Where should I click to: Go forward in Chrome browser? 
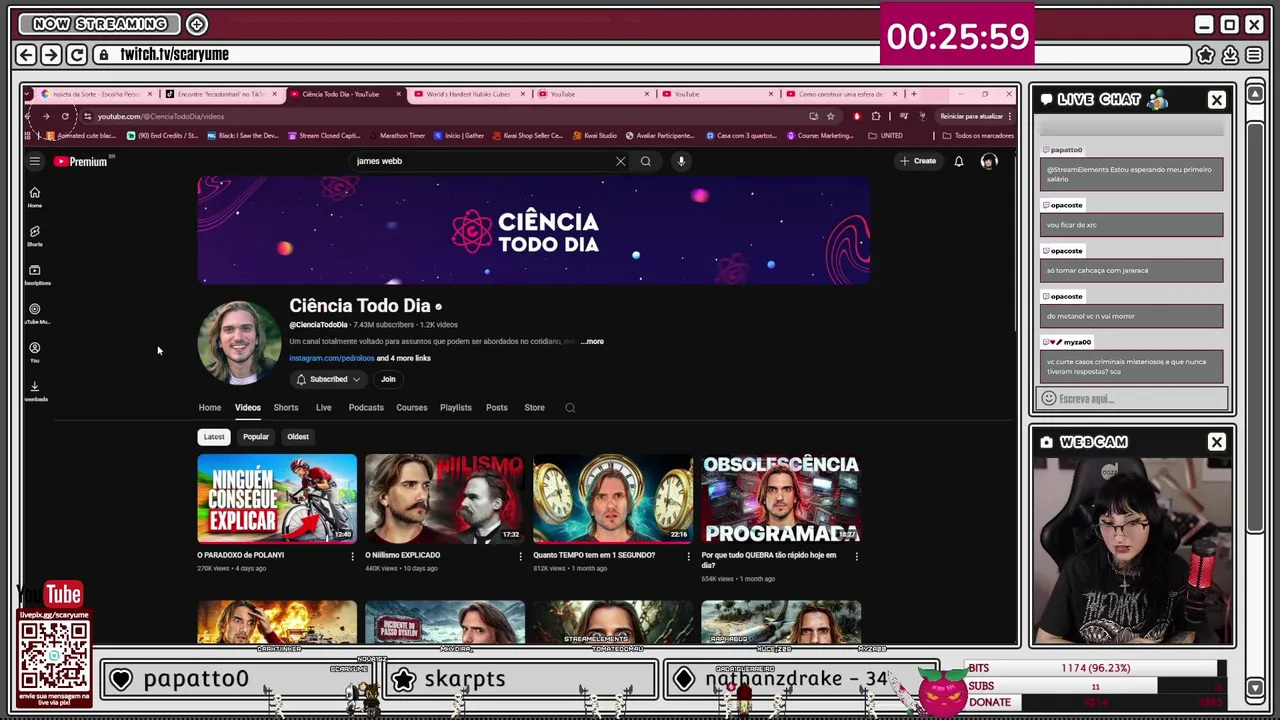pyautogui.click(x=45, y=116)
